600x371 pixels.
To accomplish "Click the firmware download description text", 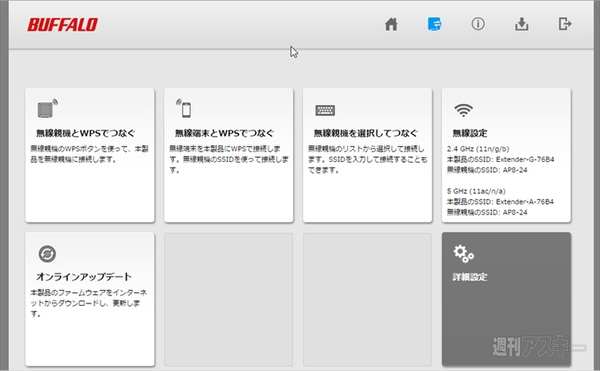I will coord(88,303).
